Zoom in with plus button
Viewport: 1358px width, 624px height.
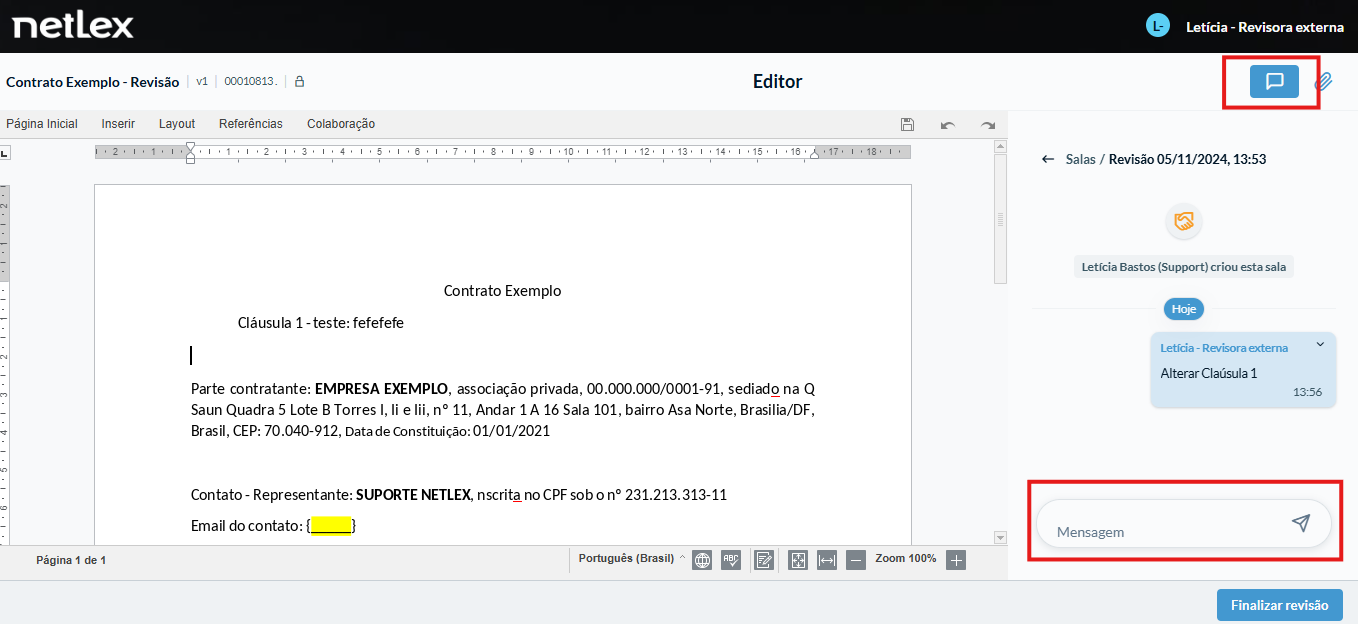click(956, 560)
